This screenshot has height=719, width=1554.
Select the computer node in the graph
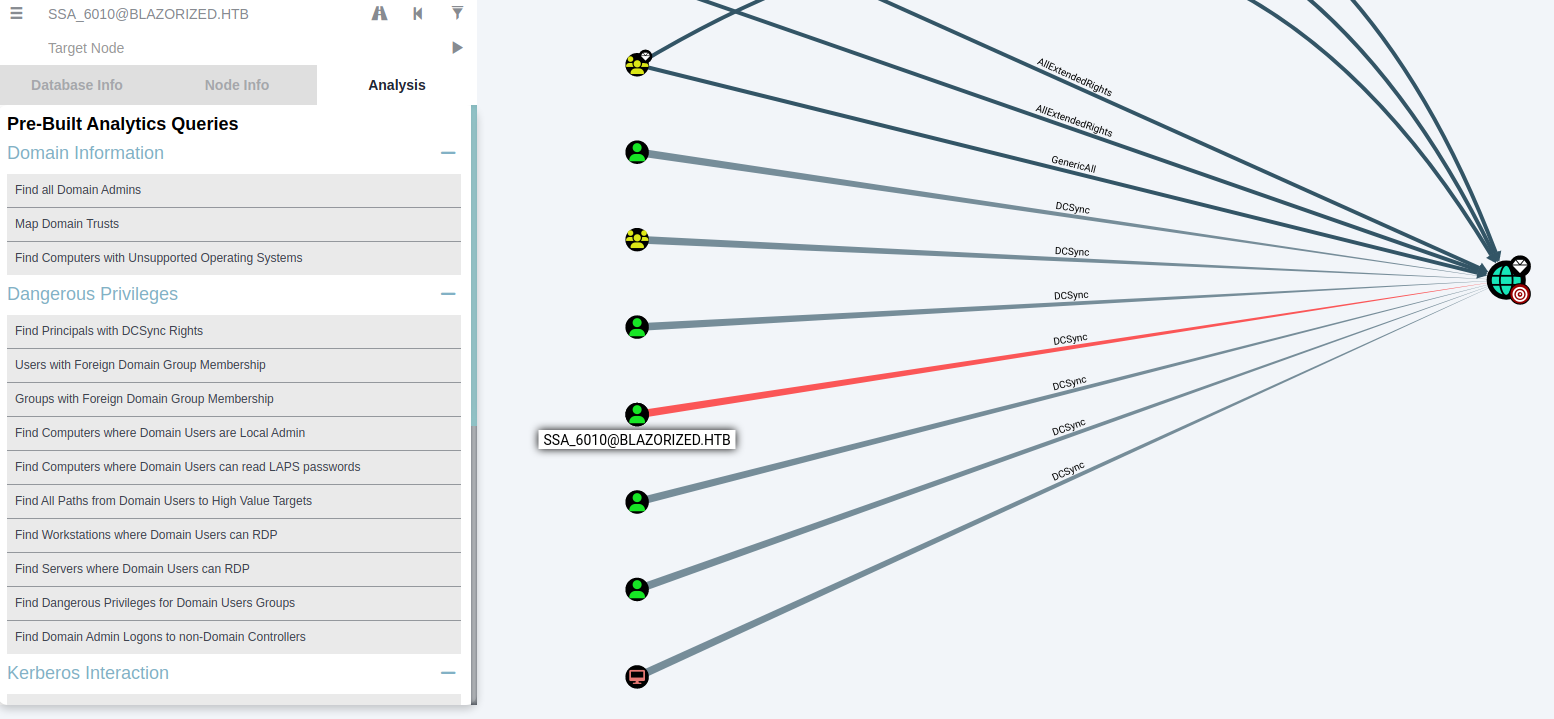637,677
